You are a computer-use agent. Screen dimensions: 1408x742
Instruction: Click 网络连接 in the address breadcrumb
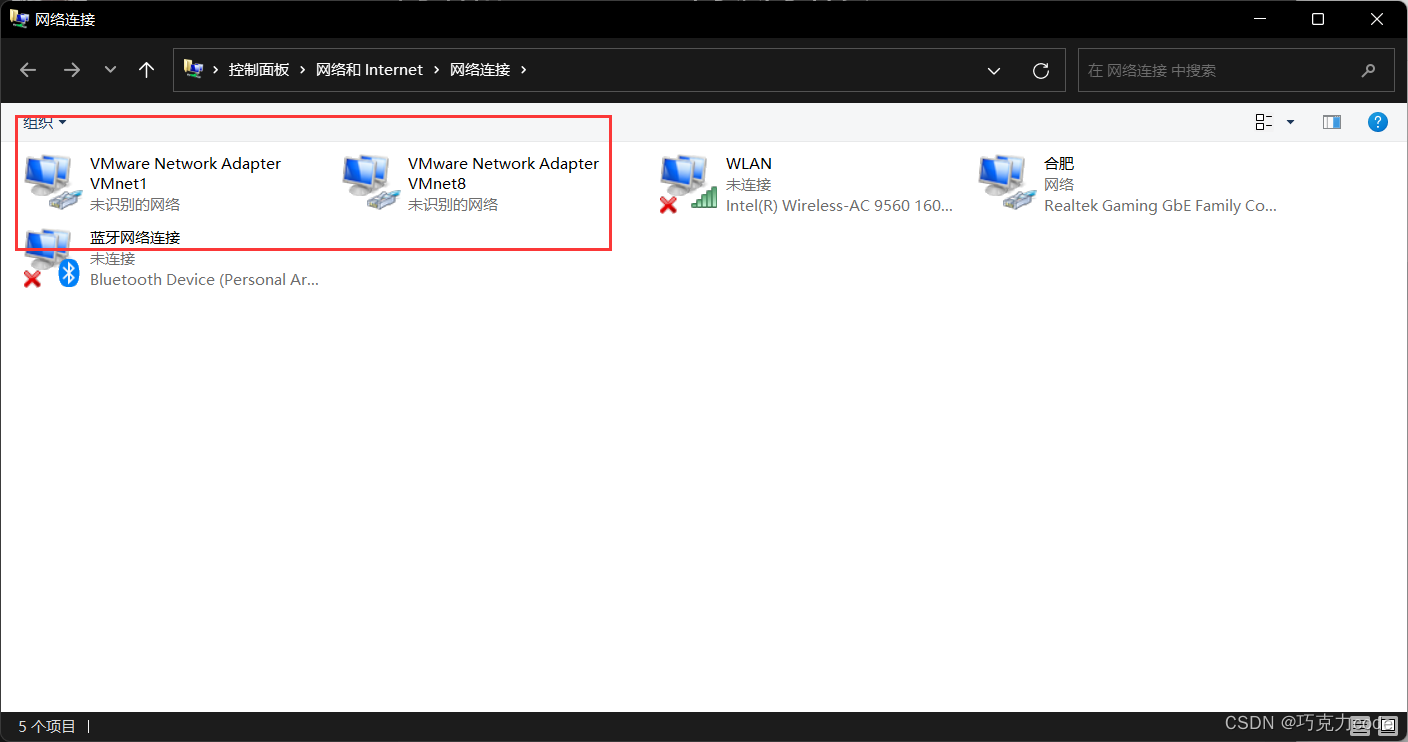point(480,70)
